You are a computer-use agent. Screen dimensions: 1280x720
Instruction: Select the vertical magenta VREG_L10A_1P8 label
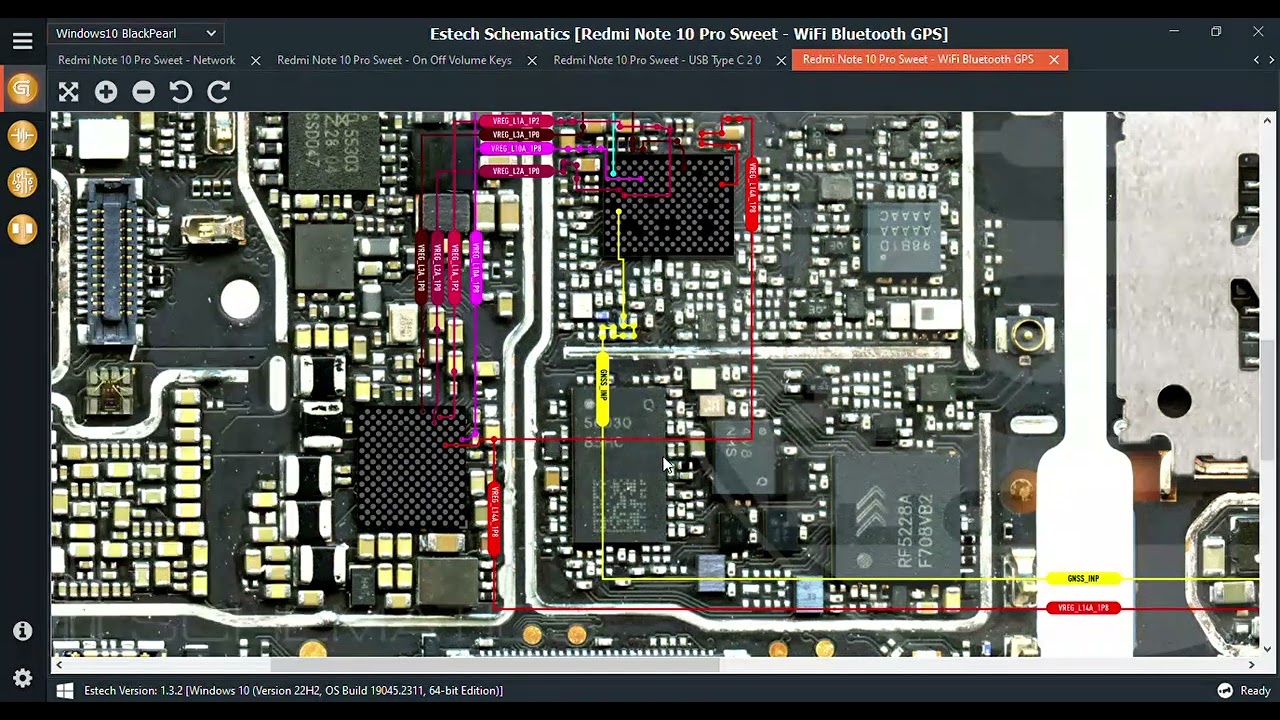(x=476, y=269)
